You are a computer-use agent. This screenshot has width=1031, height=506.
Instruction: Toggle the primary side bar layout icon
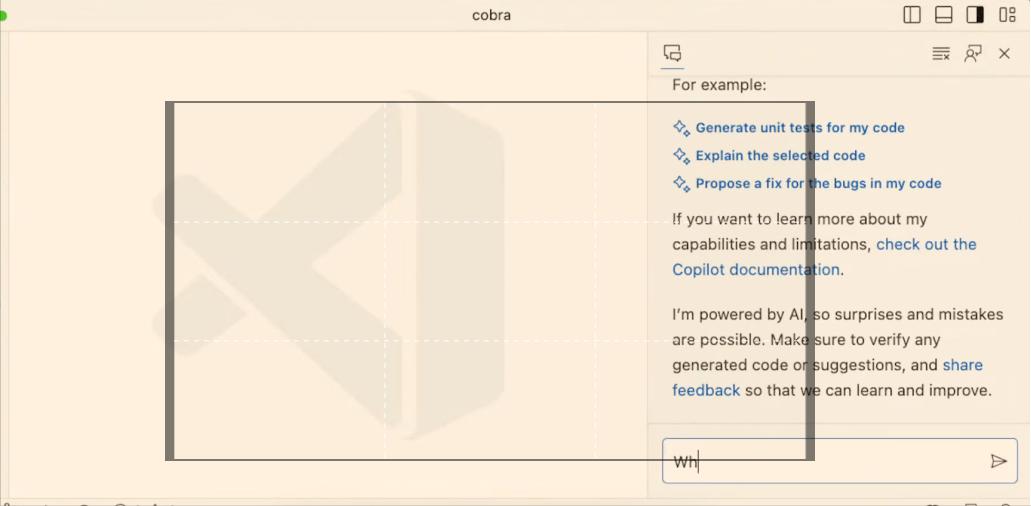(x=912, y=15)
